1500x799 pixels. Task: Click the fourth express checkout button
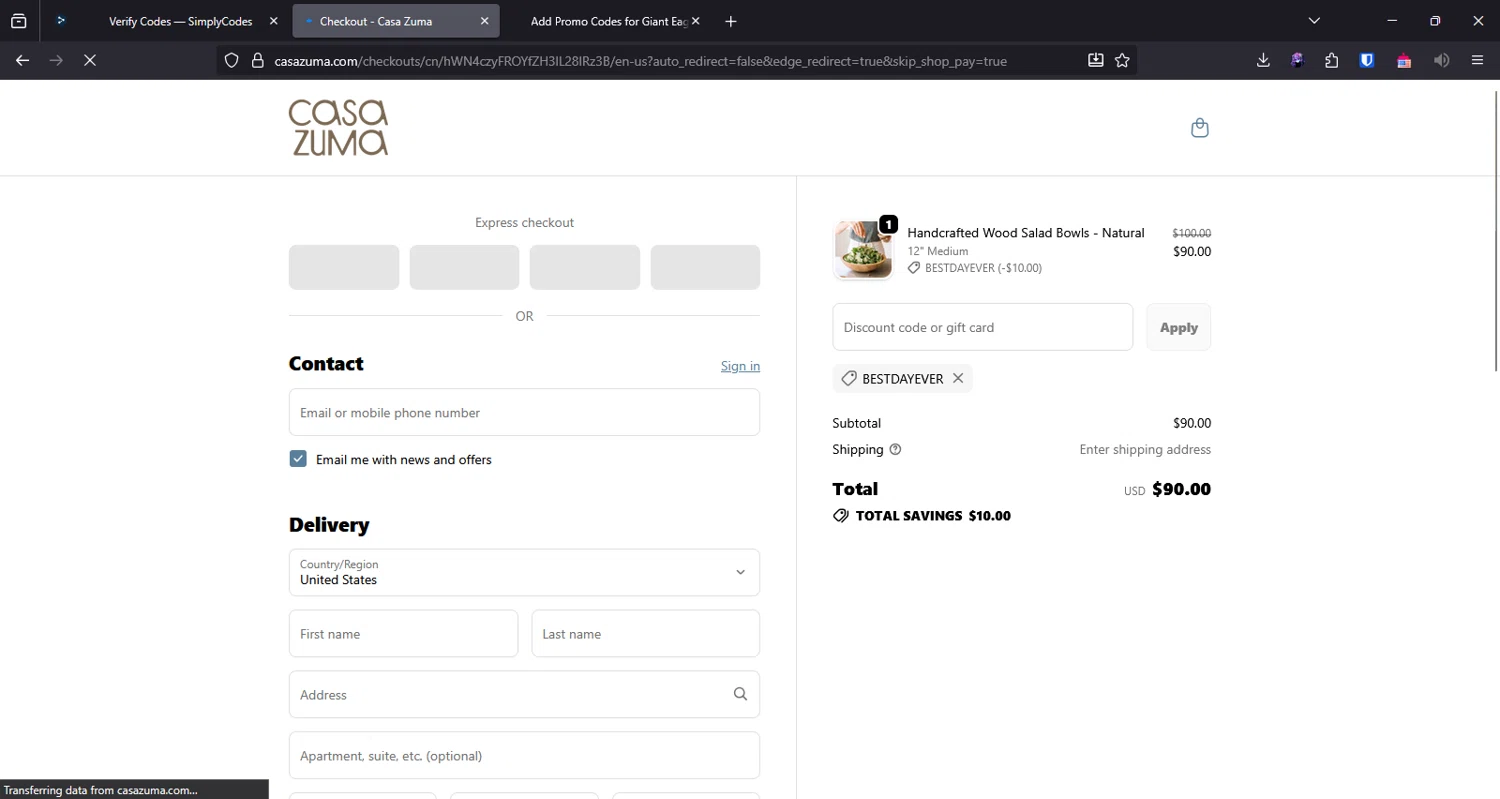pos(705,267)
